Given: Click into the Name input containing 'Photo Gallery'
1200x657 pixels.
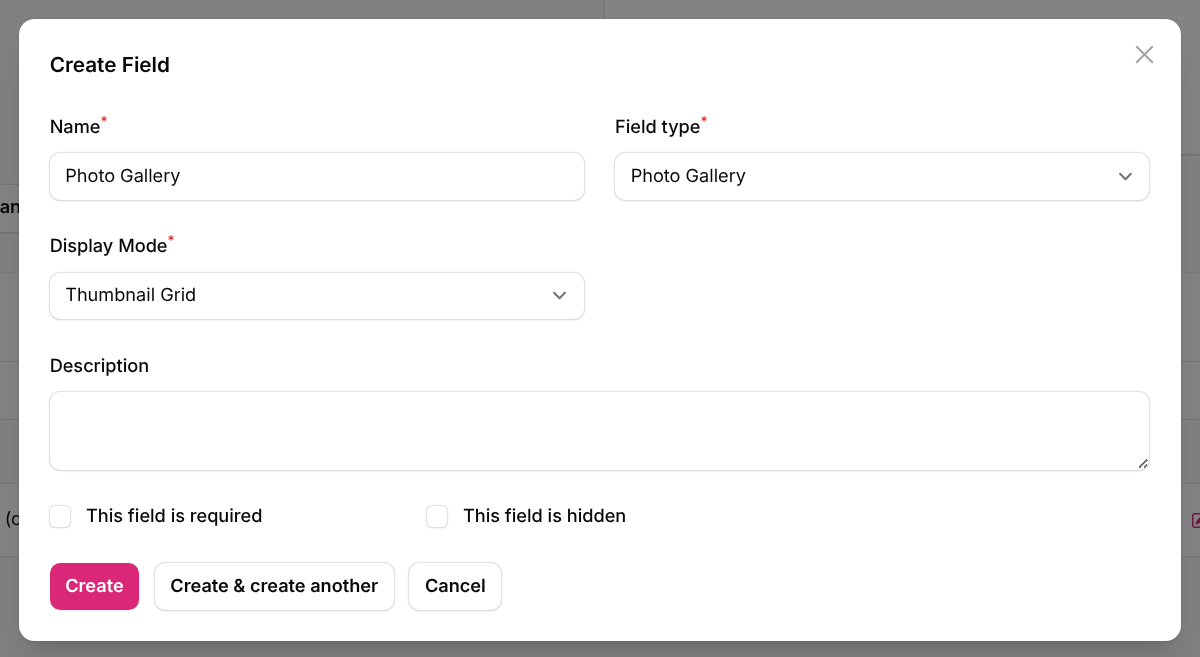Looking at the screenshot, I should pos(317,176).
